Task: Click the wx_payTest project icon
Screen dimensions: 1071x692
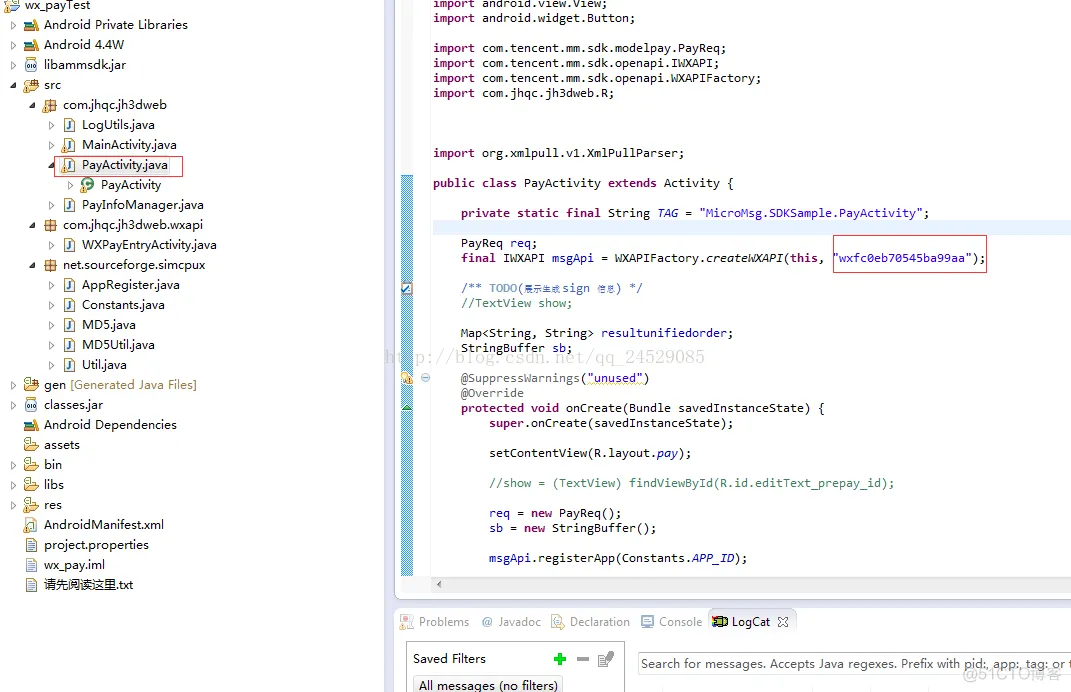Action: click(11, 5)
